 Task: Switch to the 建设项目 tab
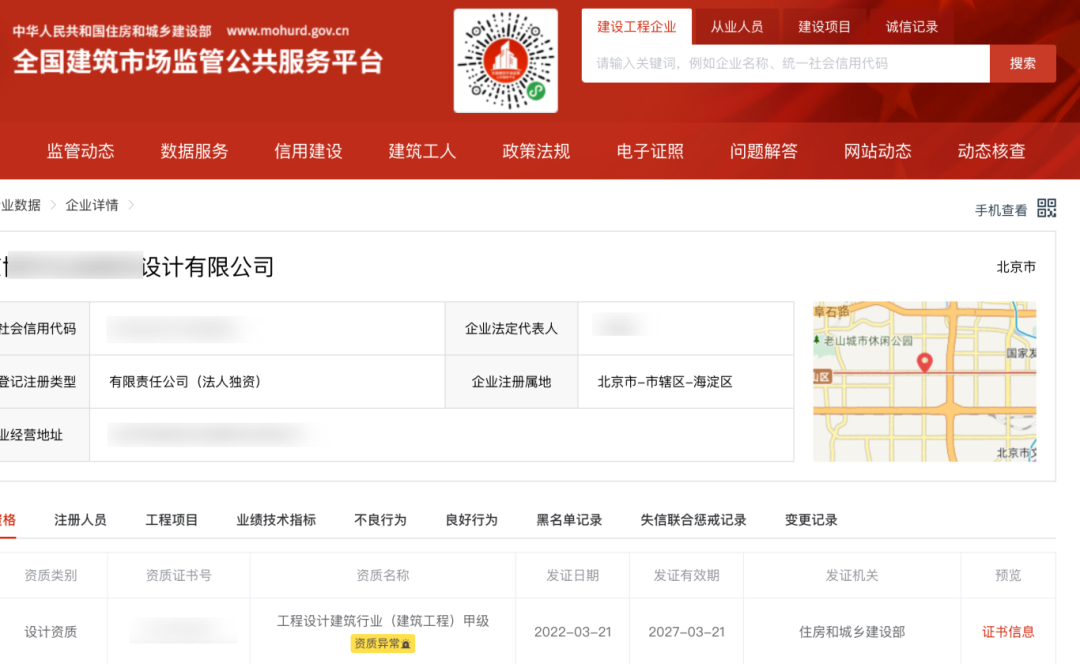(x=824, y=26)
